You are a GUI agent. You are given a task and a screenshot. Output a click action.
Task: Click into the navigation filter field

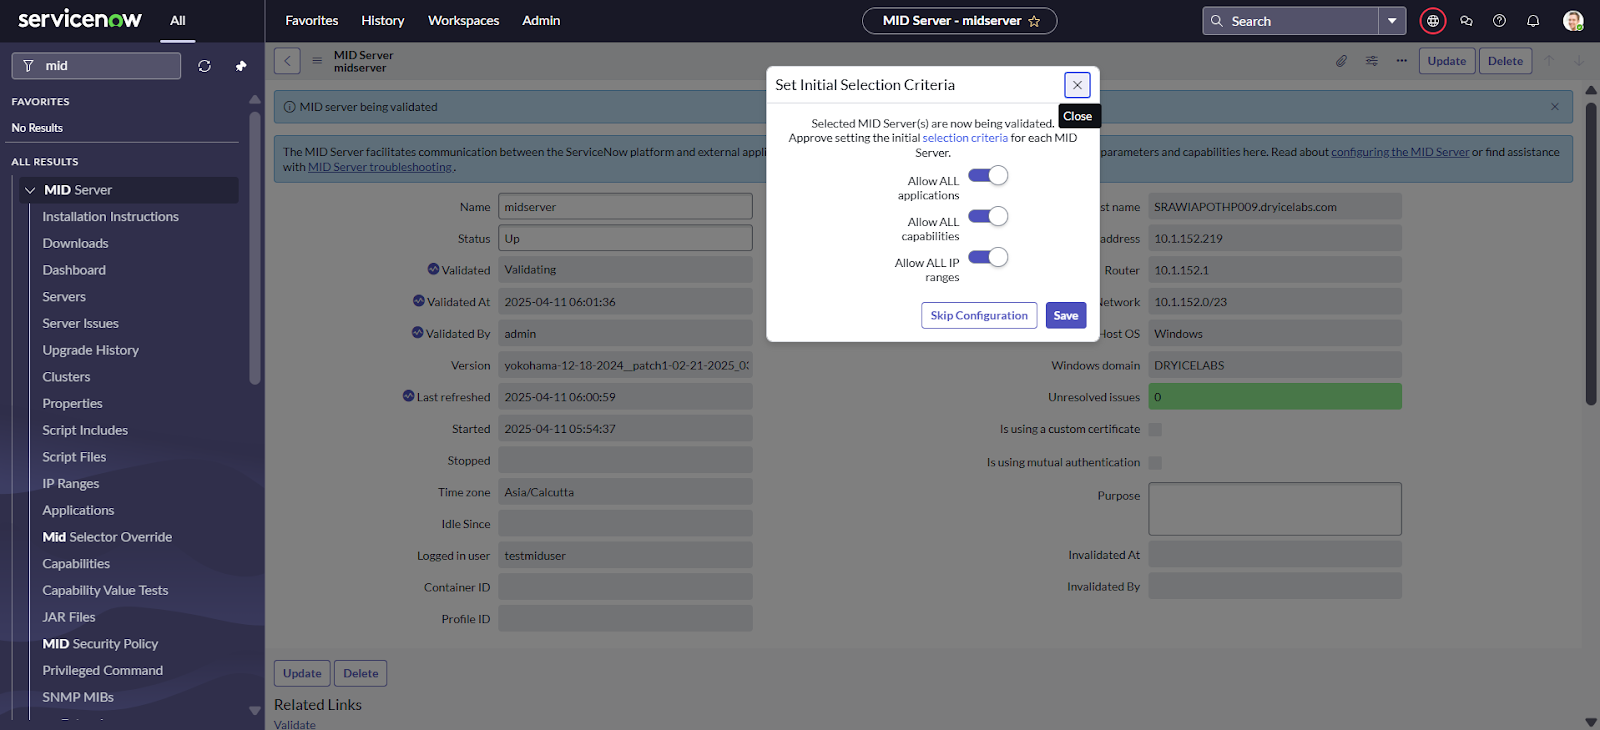pos(96,66)
